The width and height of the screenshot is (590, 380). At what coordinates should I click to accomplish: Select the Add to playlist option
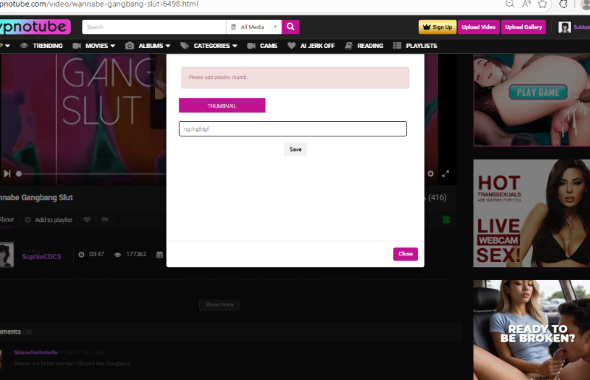(49, 220)
